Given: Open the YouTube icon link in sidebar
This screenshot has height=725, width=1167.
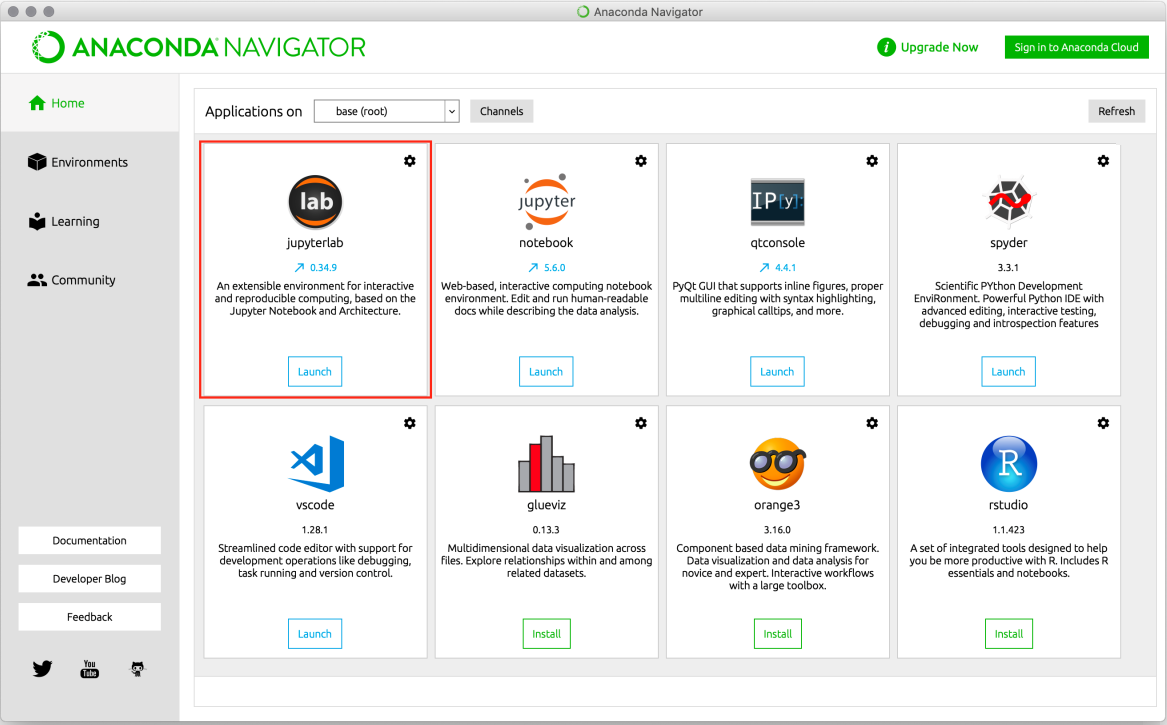Looking at the screenshot, I should click(x=90, y=669).
